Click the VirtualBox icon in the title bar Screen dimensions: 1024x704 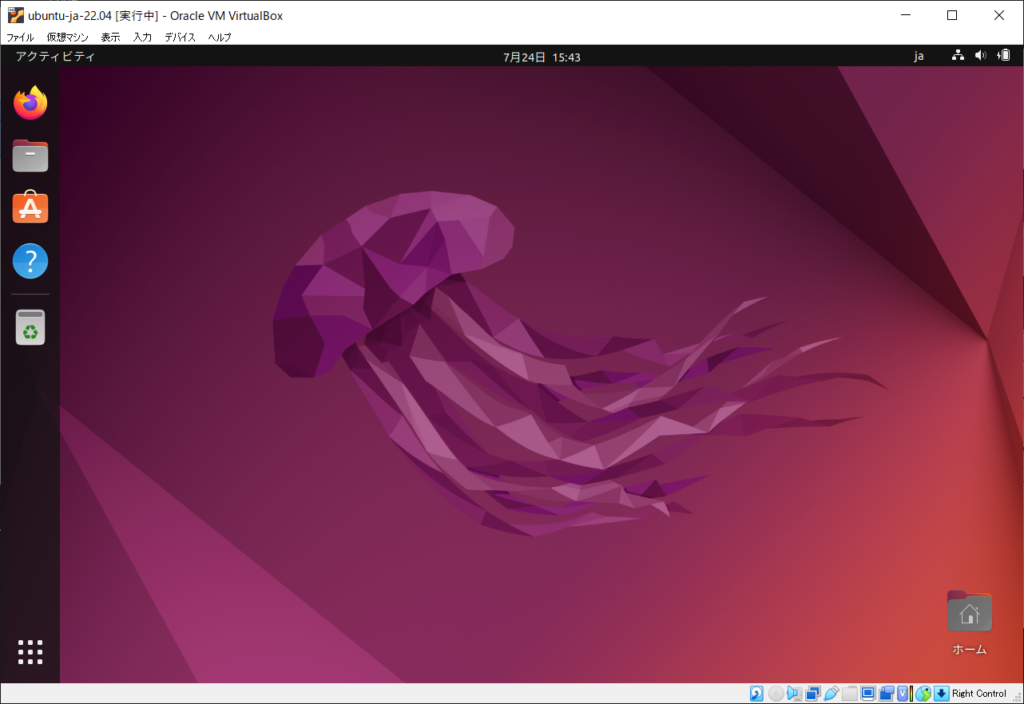[x=16, y=15]
